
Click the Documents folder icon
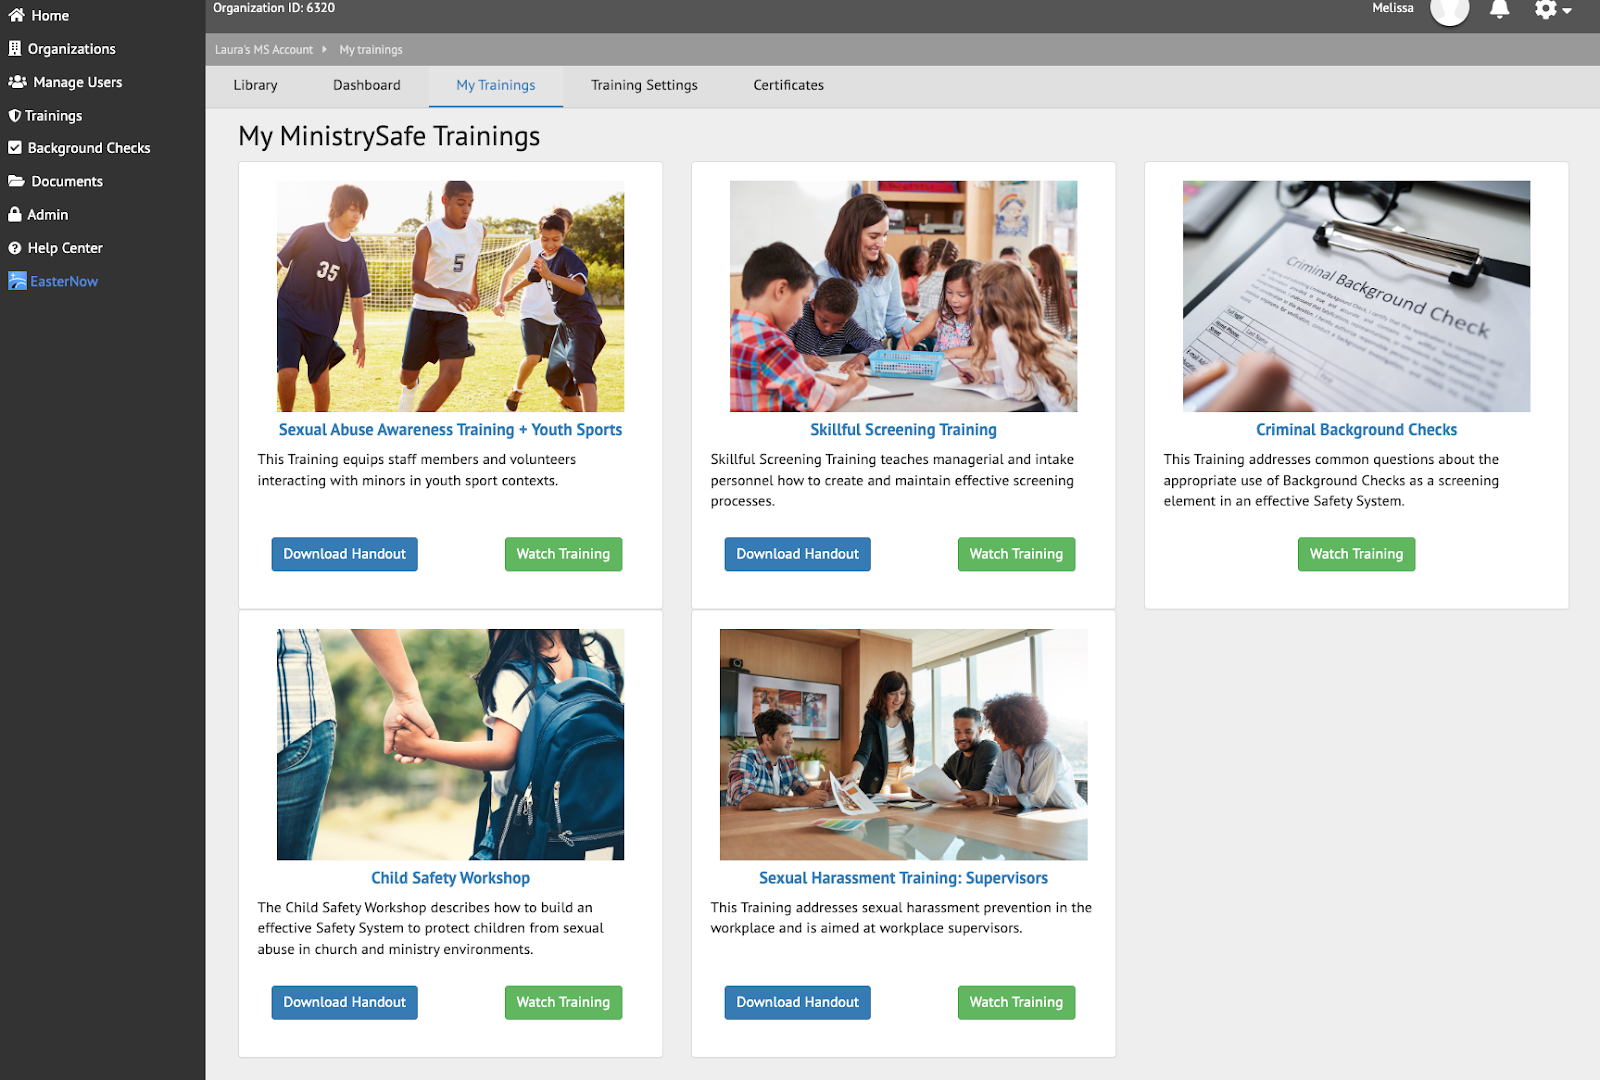click(16, 181)
